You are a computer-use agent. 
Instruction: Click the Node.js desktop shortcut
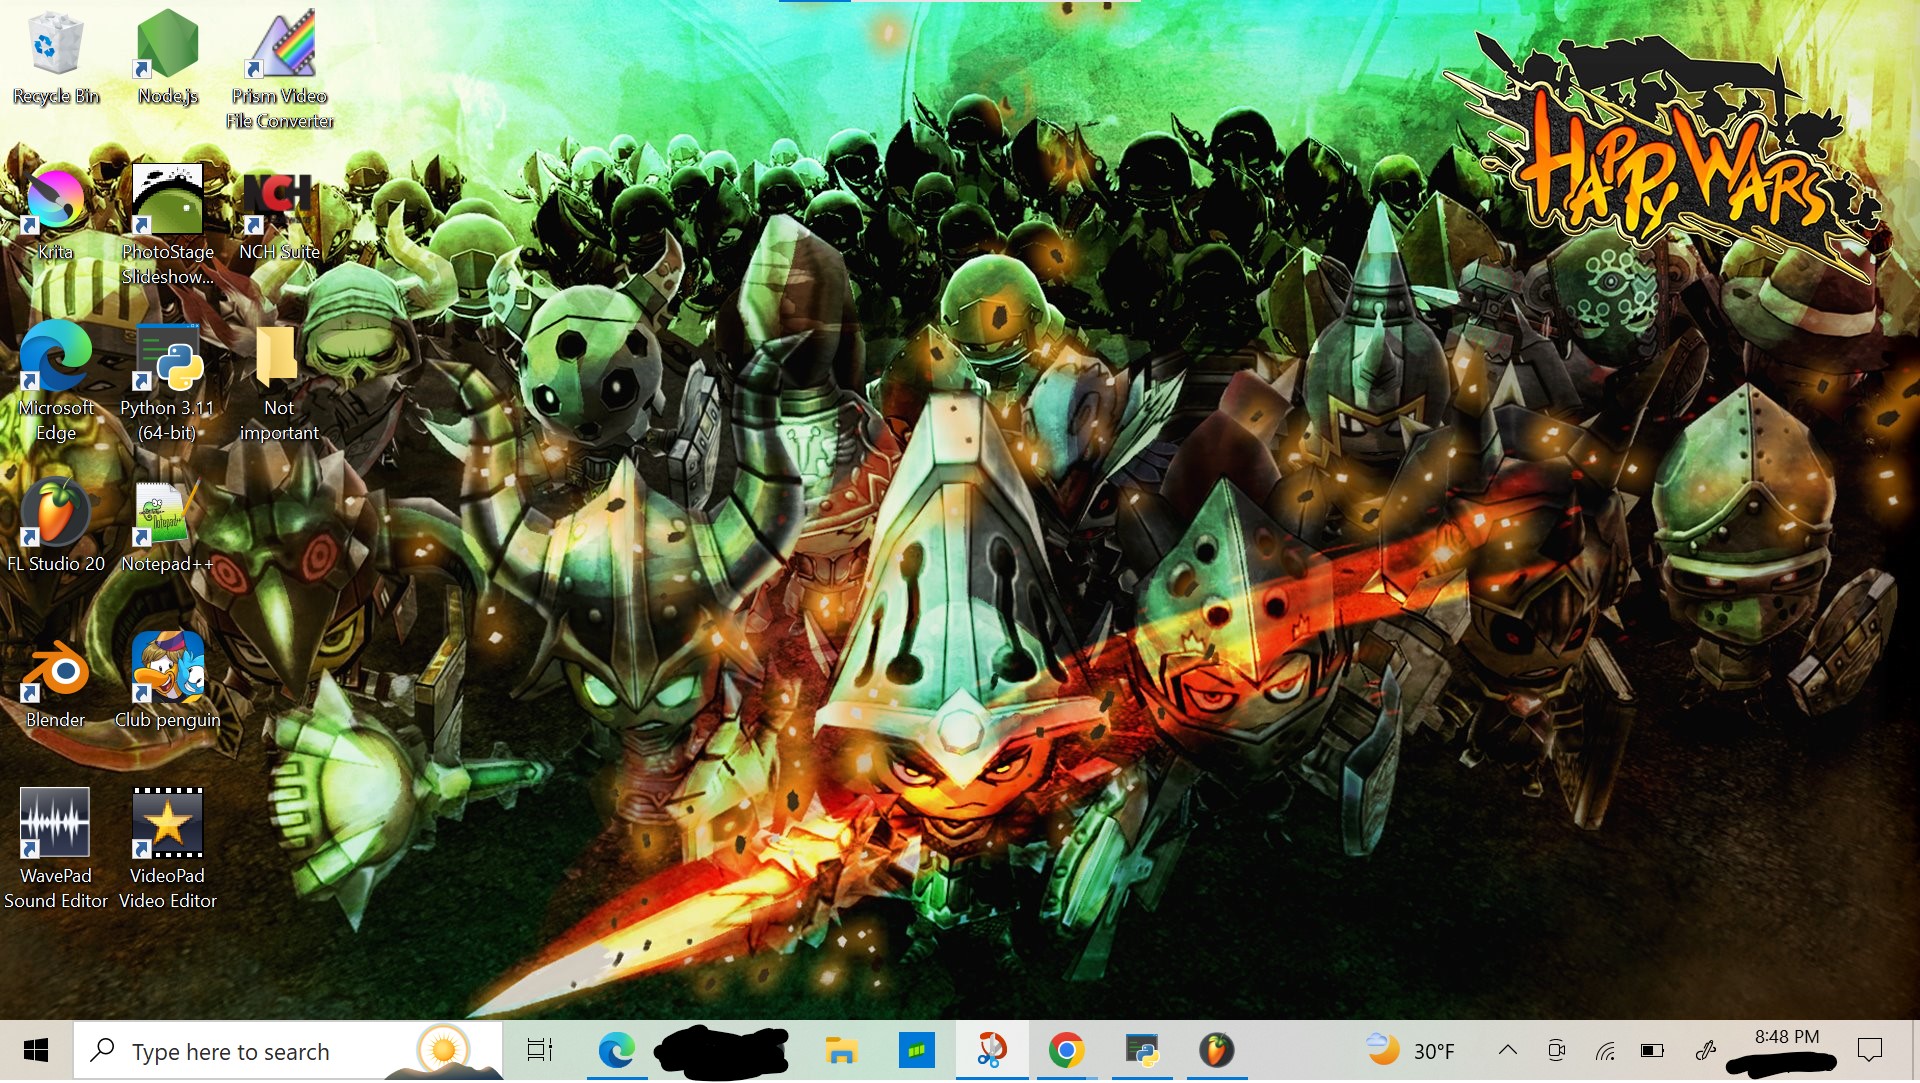[167, 45]
